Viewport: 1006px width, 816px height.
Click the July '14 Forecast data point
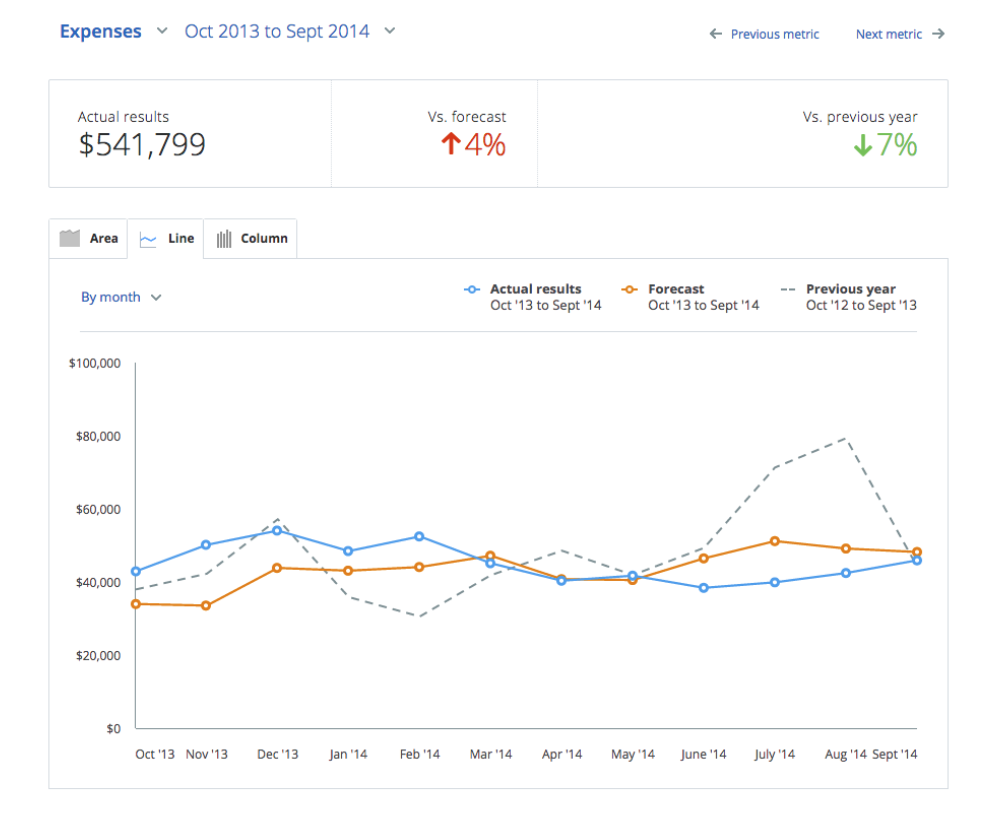[x=775, y=541]
